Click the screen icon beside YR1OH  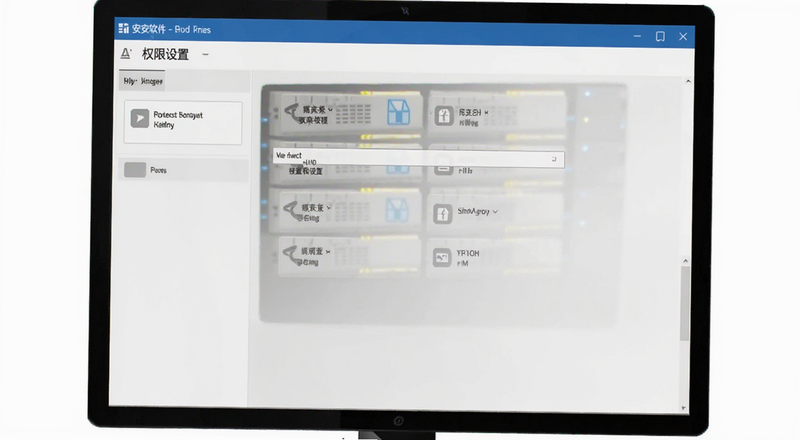[x=442, y=258]
